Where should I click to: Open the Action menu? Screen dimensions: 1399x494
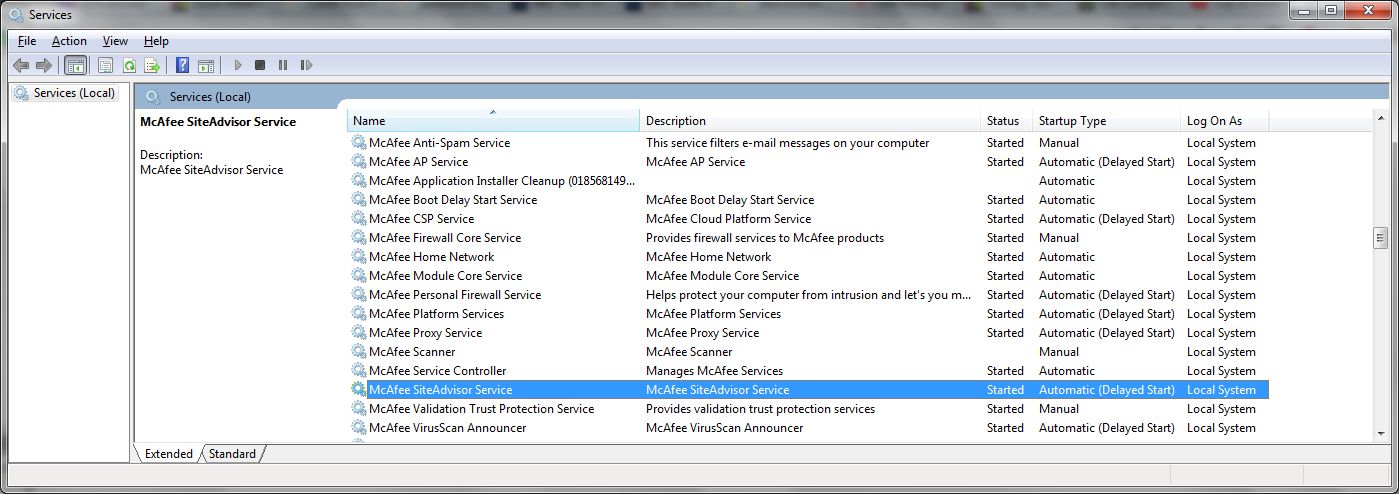(69, 41)
